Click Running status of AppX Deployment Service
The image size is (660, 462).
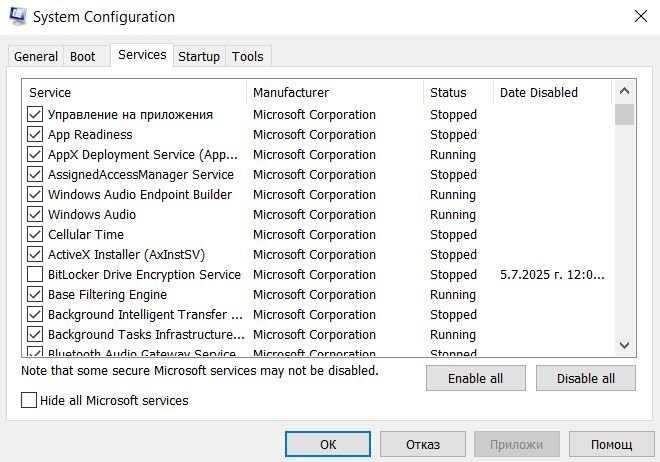pos(453,155)
